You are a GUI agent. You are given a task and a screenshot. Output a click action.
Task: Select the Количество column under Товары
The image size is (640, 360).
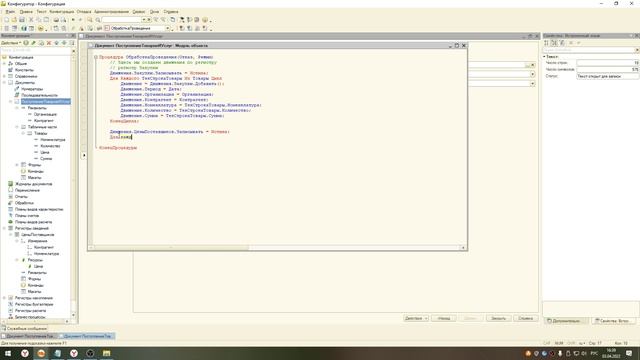pyautogui.click(x=50, y=146)
